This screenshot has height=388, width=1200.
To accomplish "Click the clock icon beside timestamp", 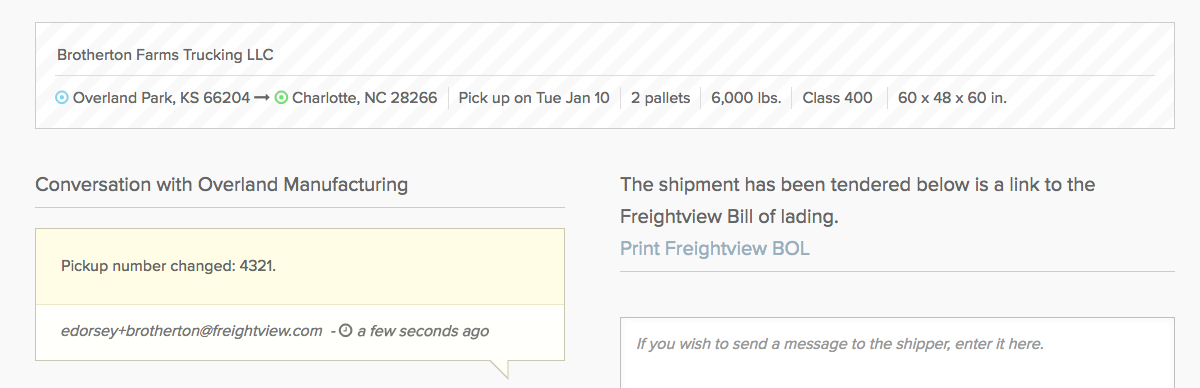I will 345,330.
